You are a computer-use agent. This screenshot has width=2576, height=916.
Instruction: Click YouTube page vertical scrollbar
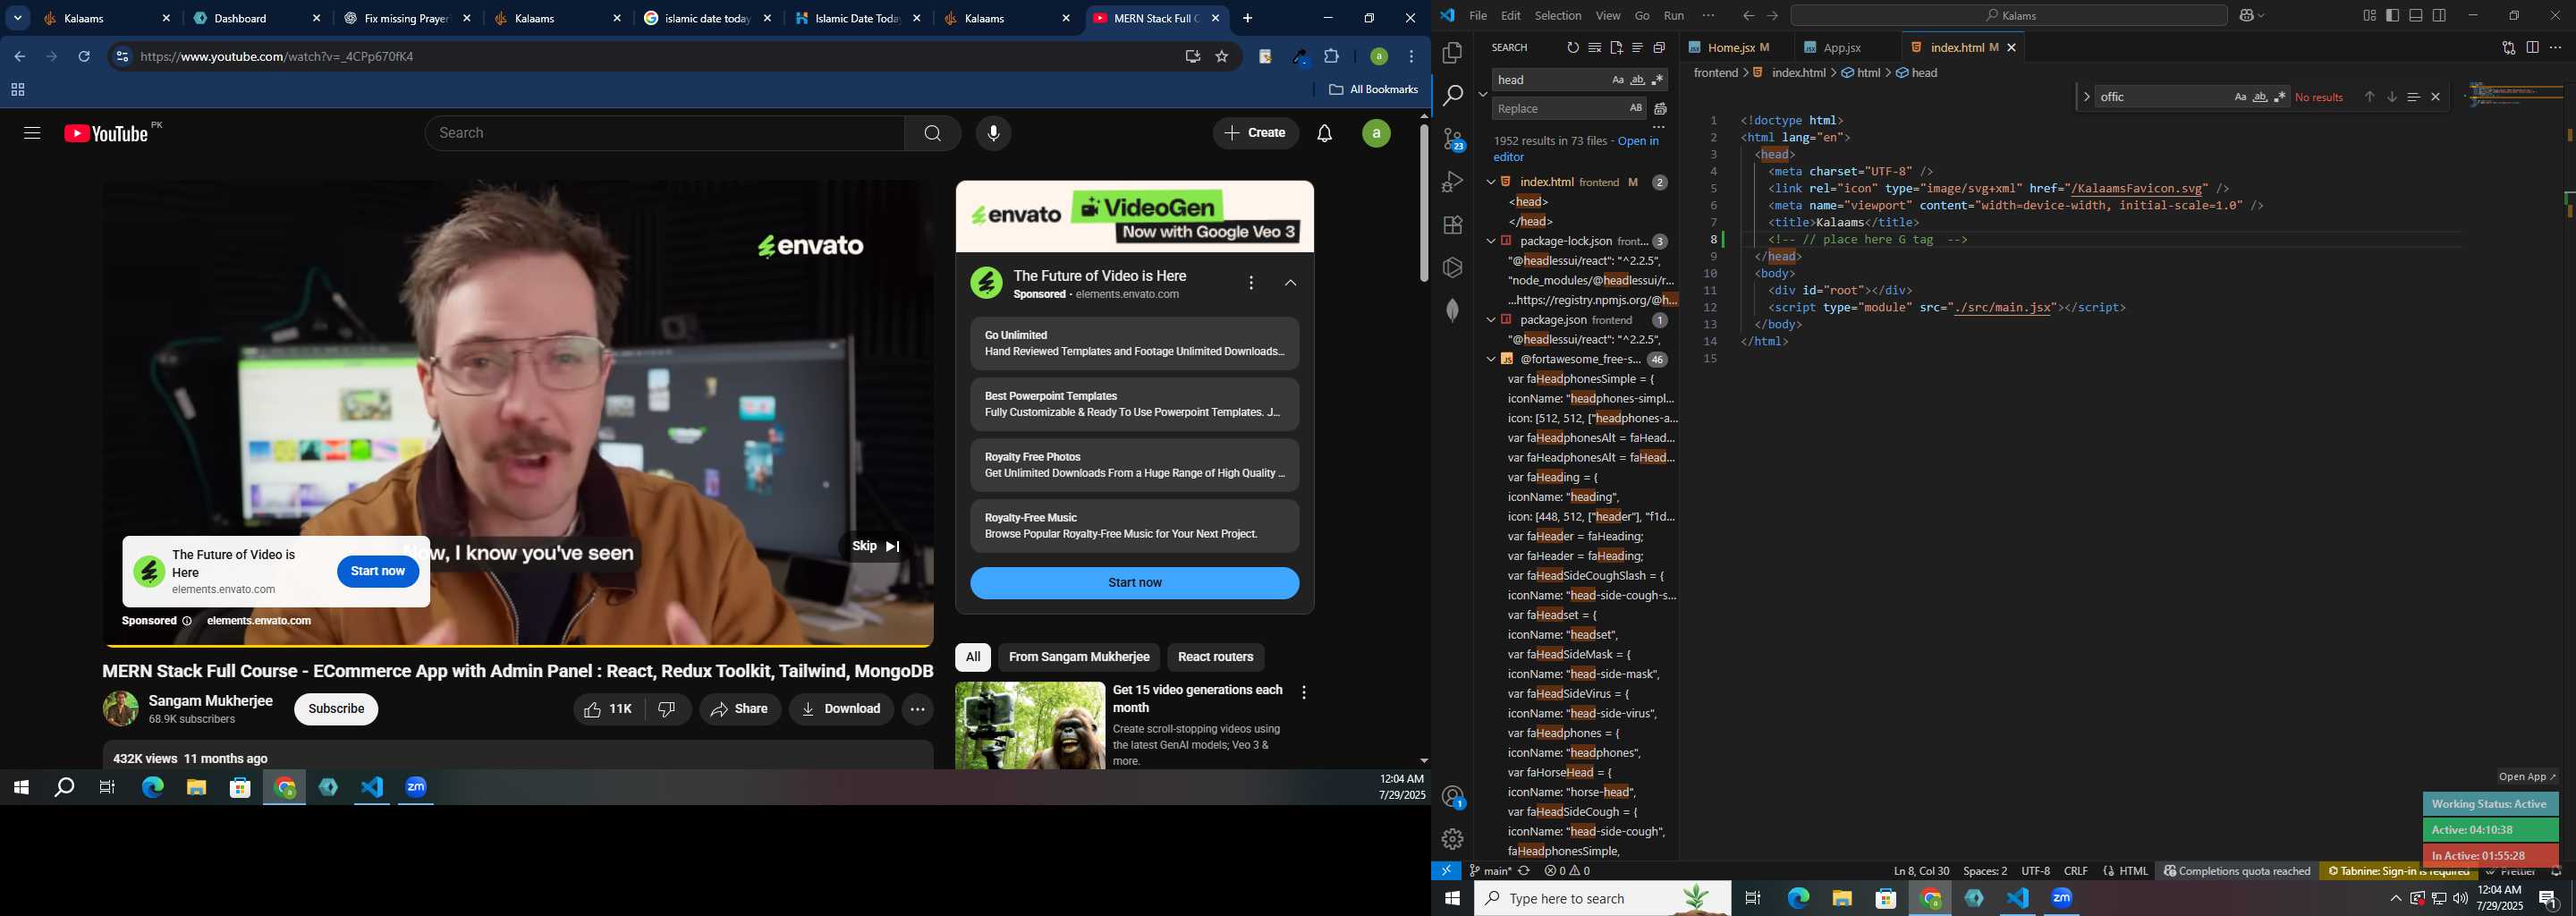tap(1423, 203)
